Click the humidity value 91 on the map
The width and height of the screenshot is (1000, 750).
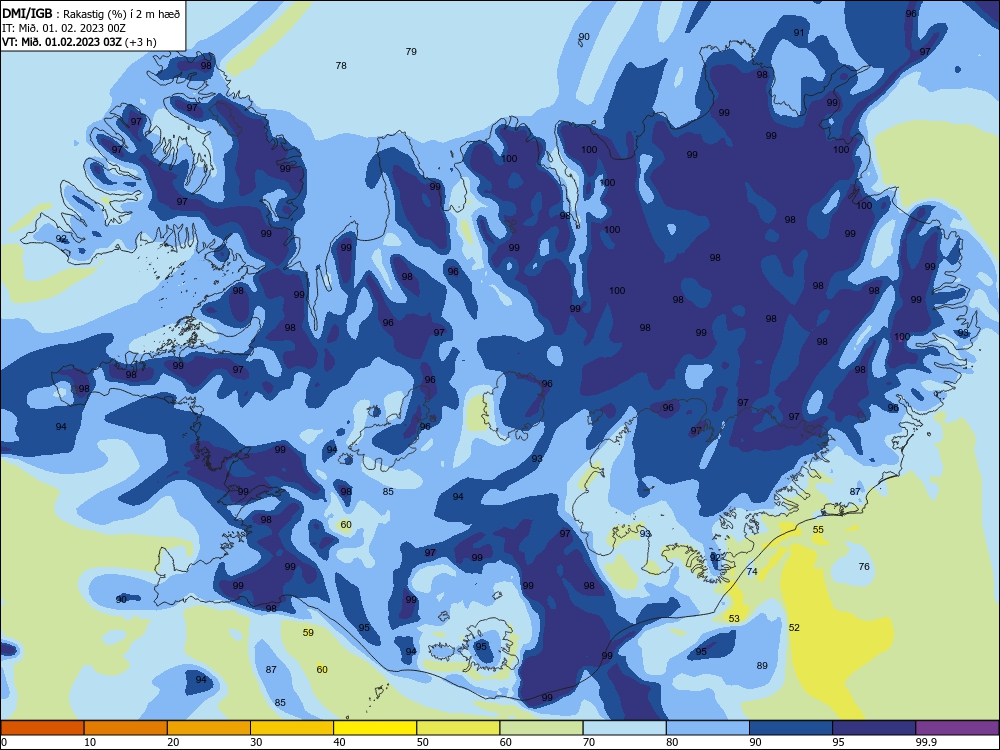(799, 33)
